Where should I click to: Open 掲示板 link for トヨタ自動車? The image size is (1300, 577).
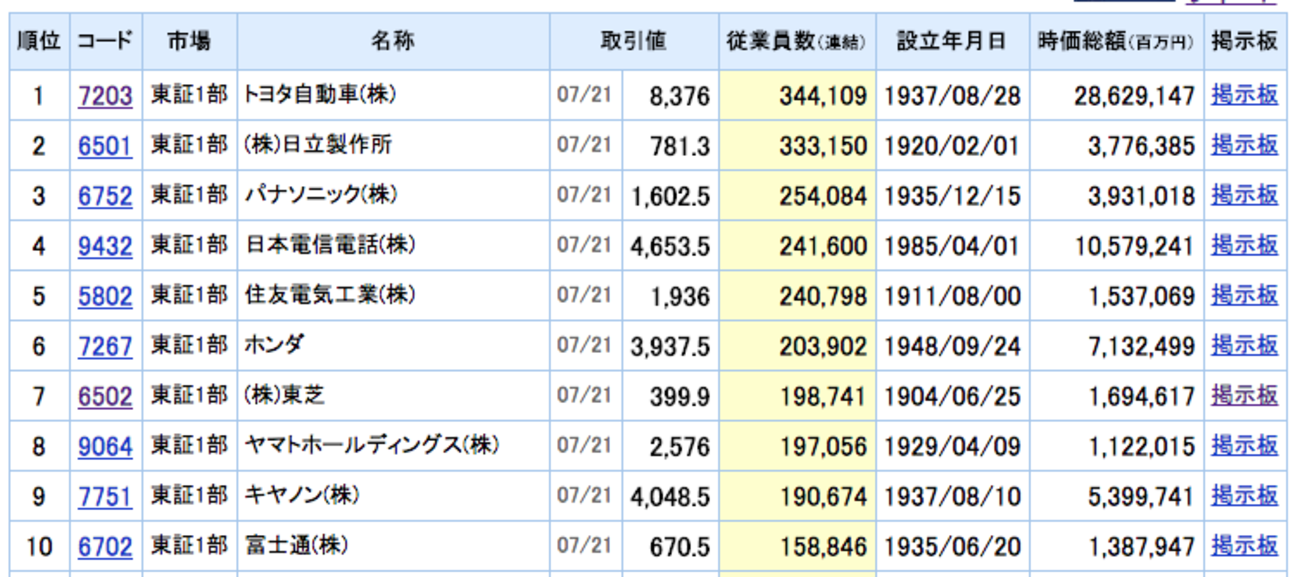pos(1244,95)
